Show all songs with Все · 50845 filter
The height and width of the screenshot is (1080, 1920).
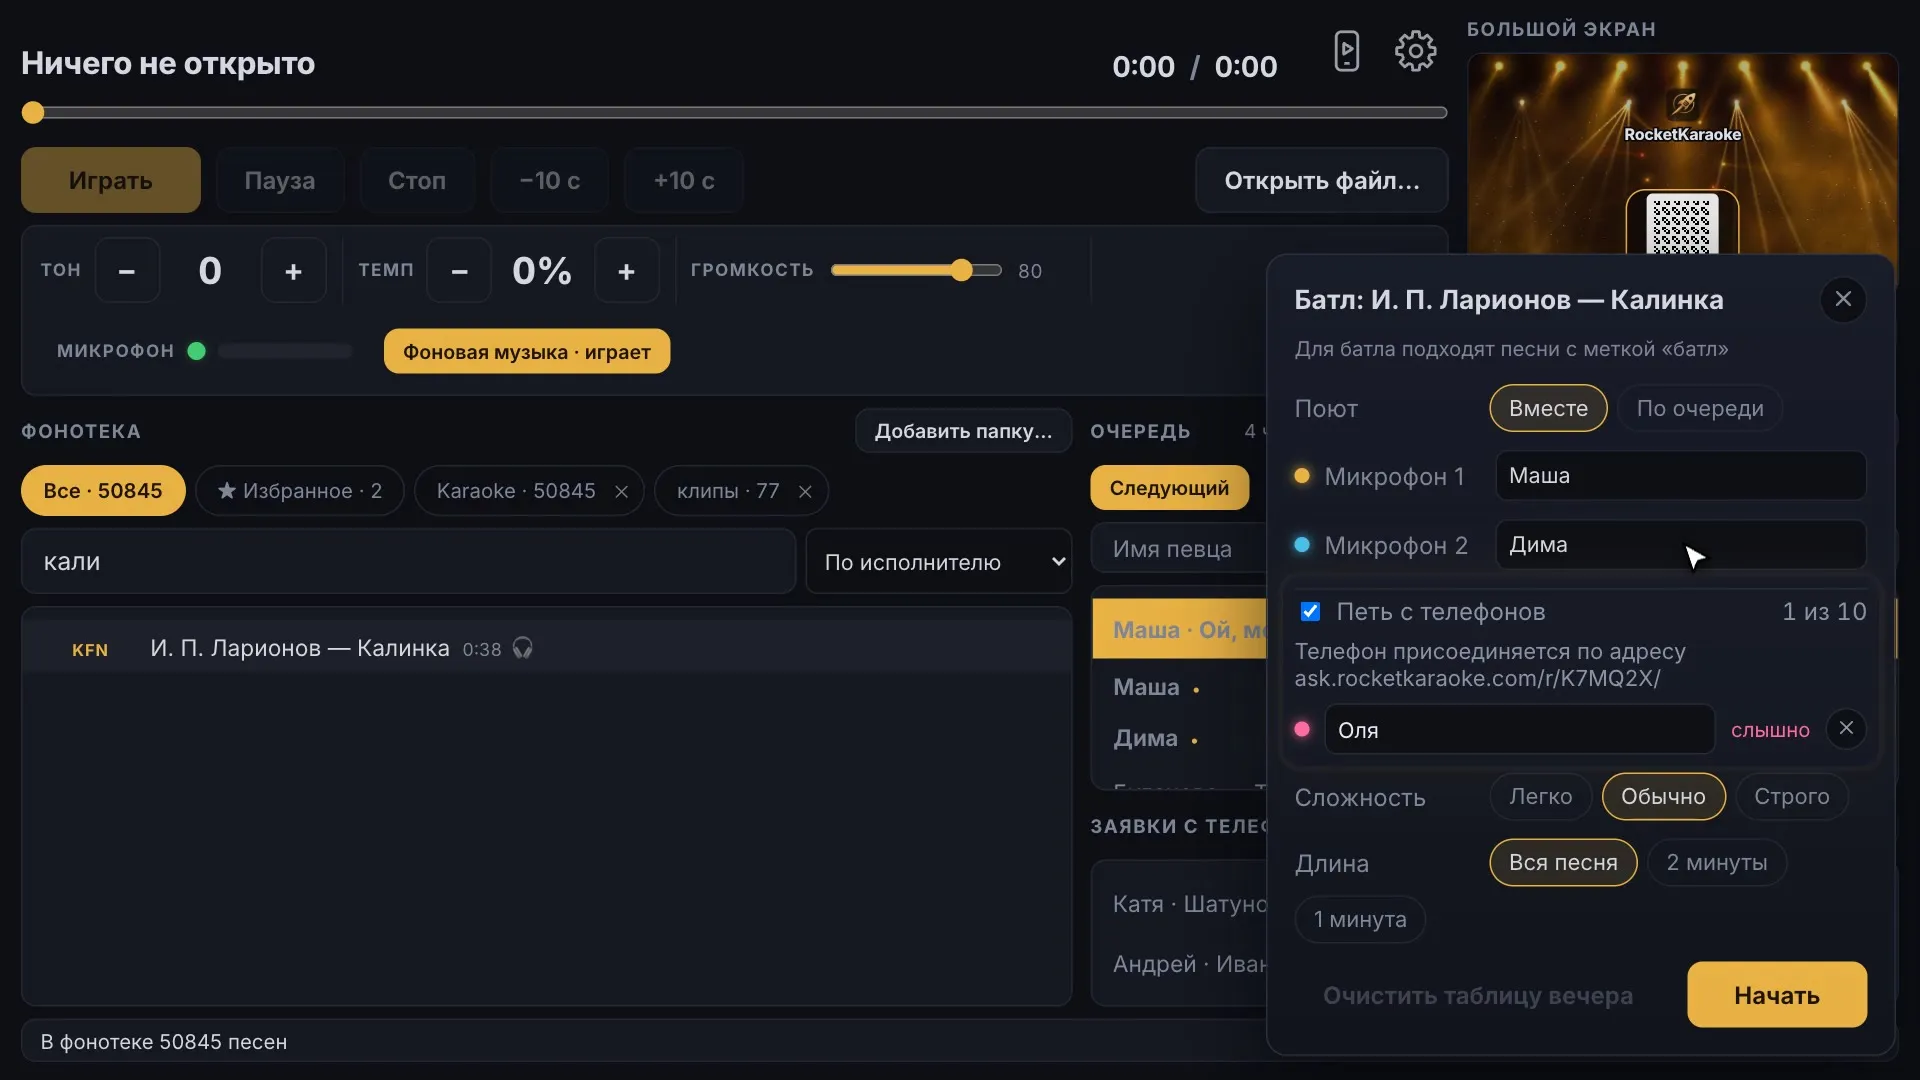[103, 491]
